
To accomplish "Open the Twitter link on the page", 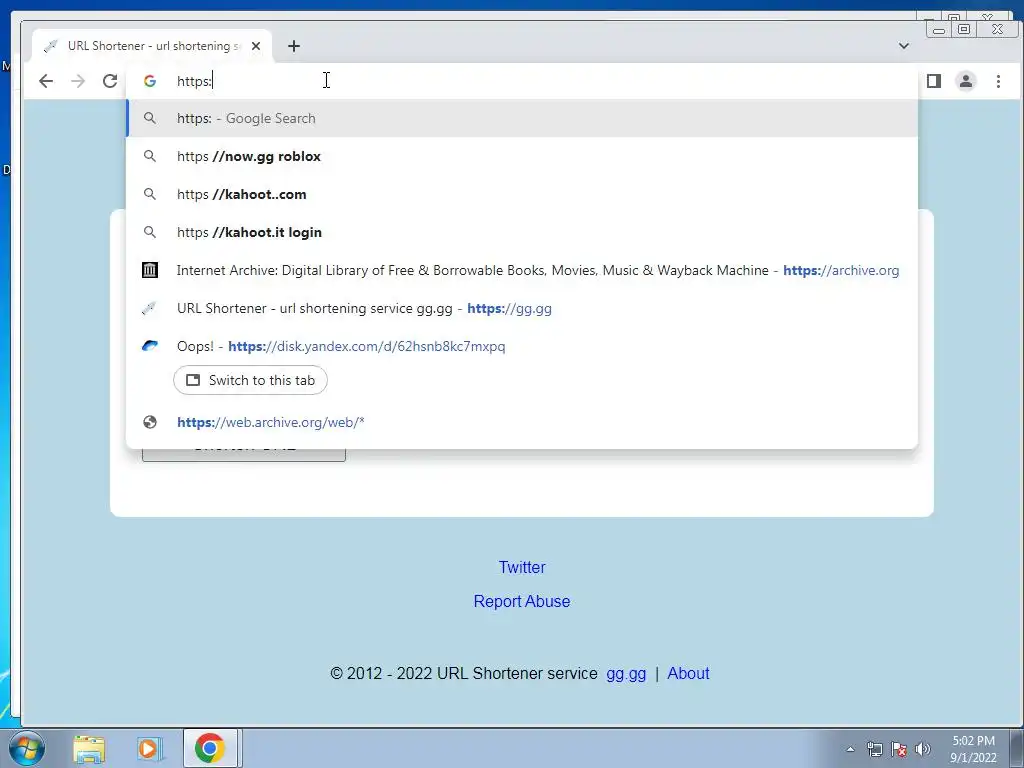I will pos(522,567).
